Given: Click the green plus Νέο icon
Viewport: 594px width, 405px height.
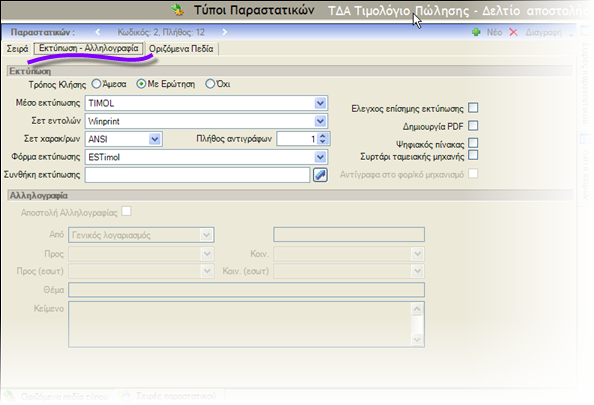Looking at the screenshot, I should click(476, 32).
